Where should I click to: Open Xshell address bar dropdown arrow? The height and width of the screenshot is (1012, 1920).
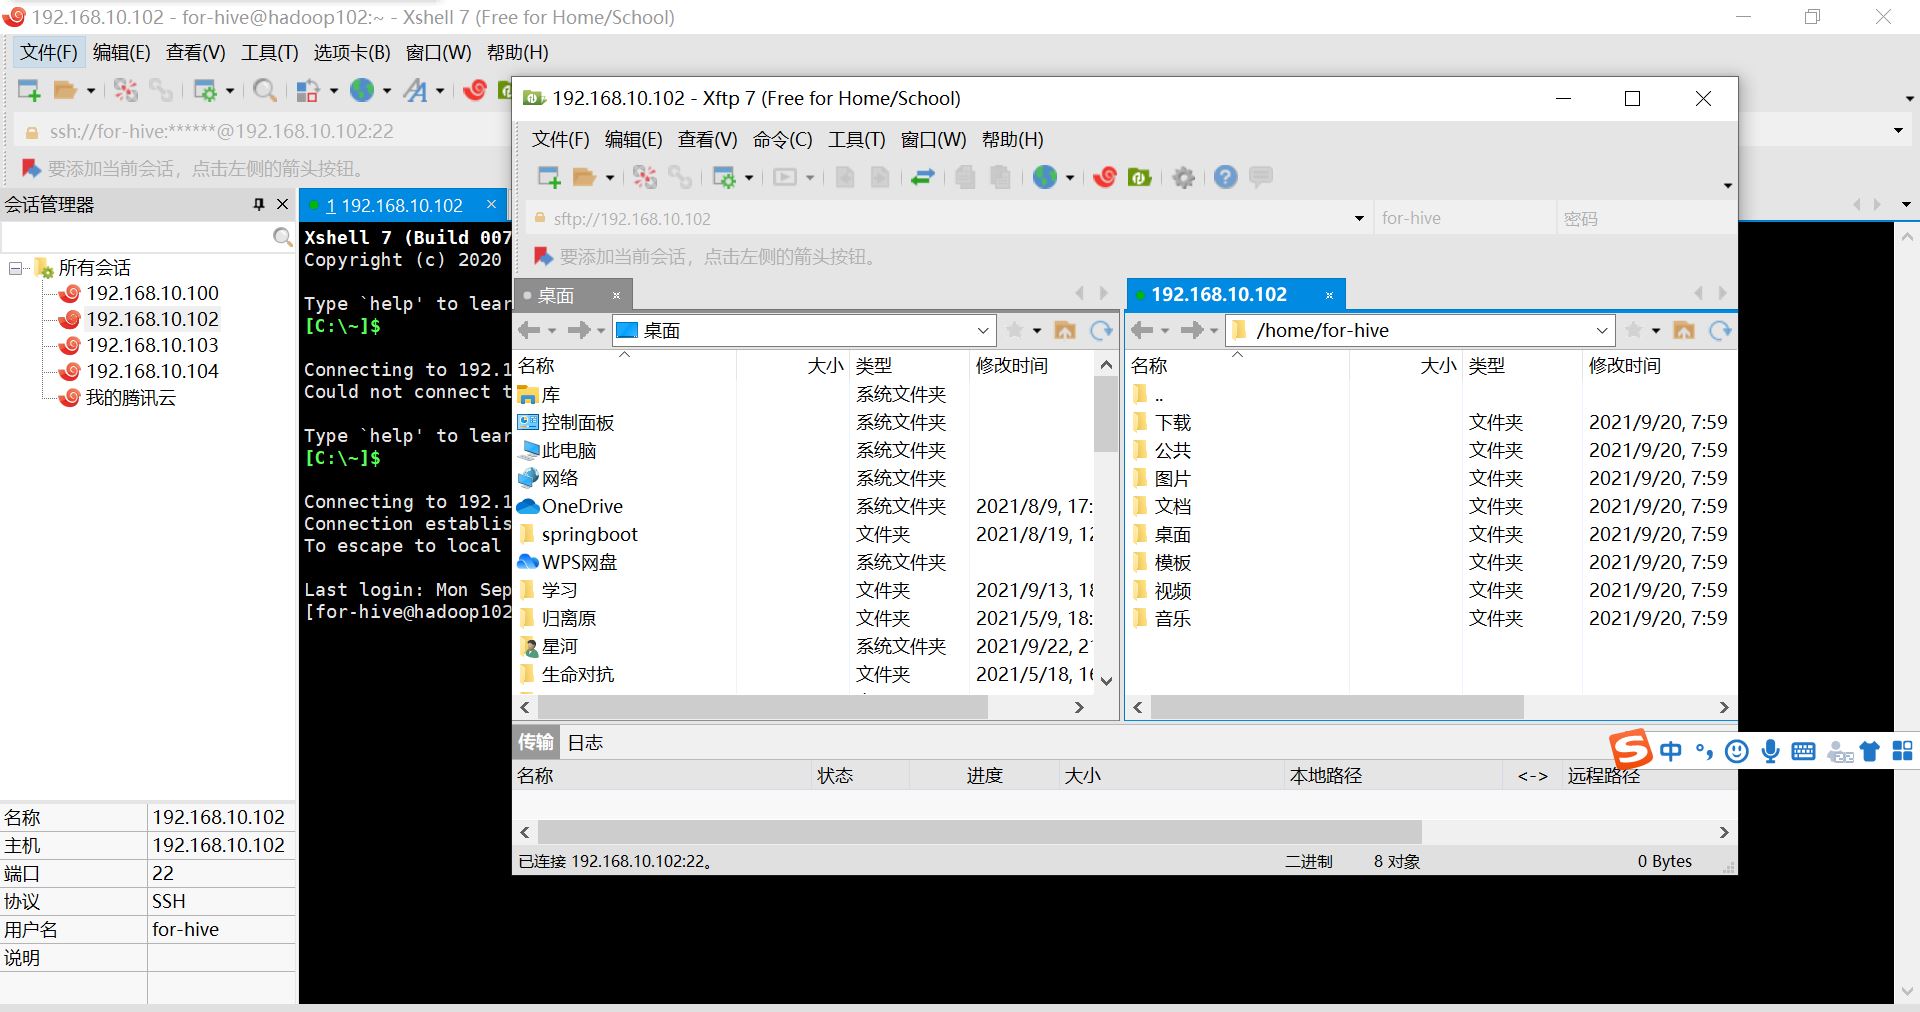pyautogui.click(x=1898, y=131)
